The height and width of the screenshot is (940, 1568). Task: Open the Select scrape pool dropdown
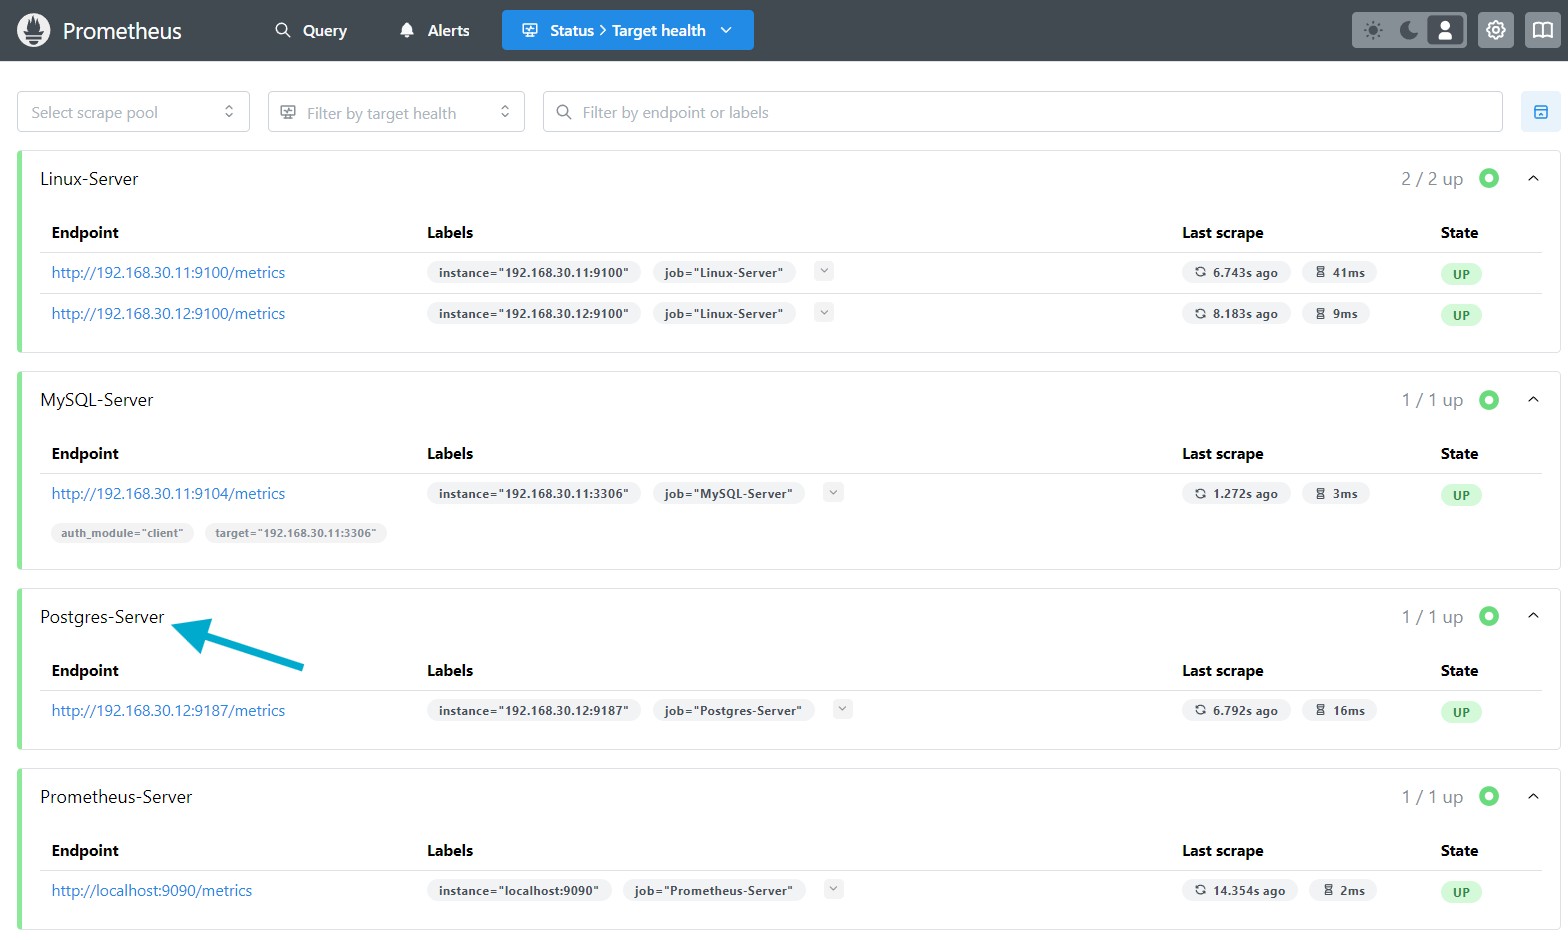click(x=133, y=112)
